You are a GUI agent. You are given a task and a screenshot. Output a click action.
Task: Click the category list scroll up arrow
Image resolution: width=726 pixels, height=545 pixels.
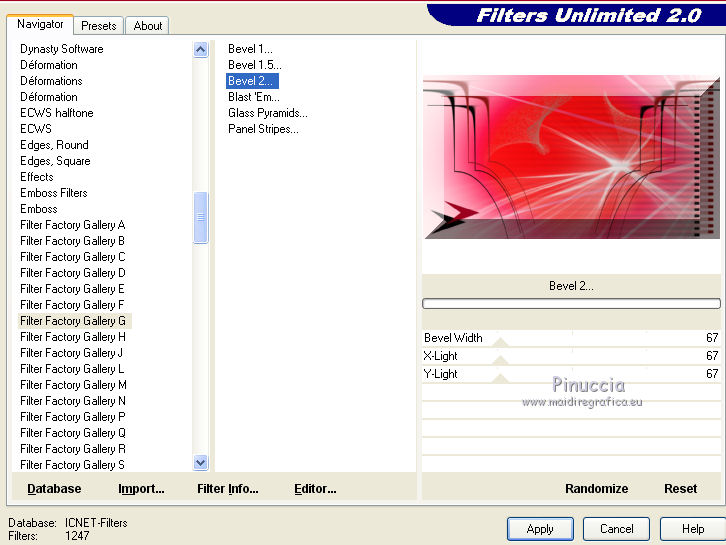[x=200, y=50]
